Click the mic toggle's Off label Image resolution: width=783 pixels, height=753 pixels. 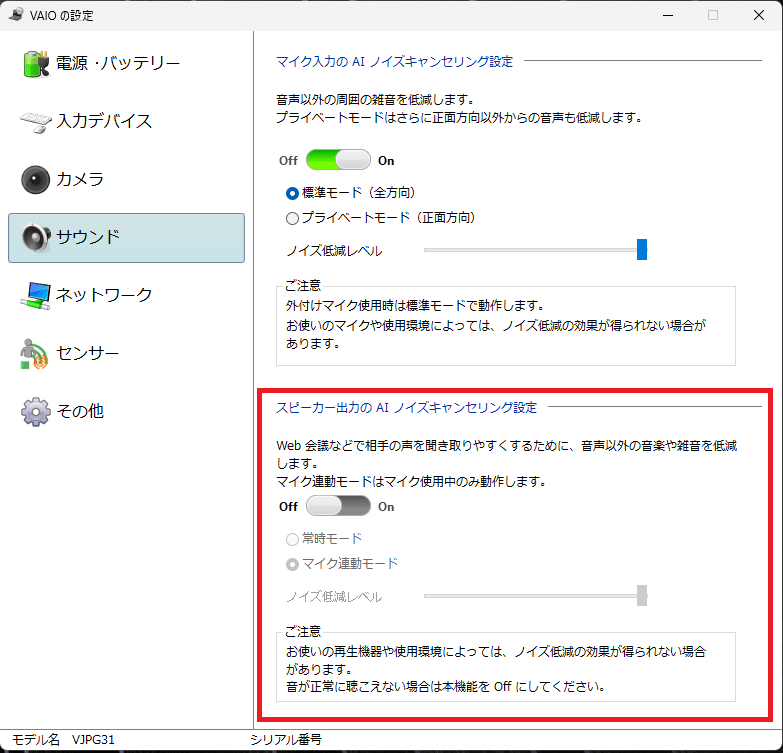pos(288,161)
